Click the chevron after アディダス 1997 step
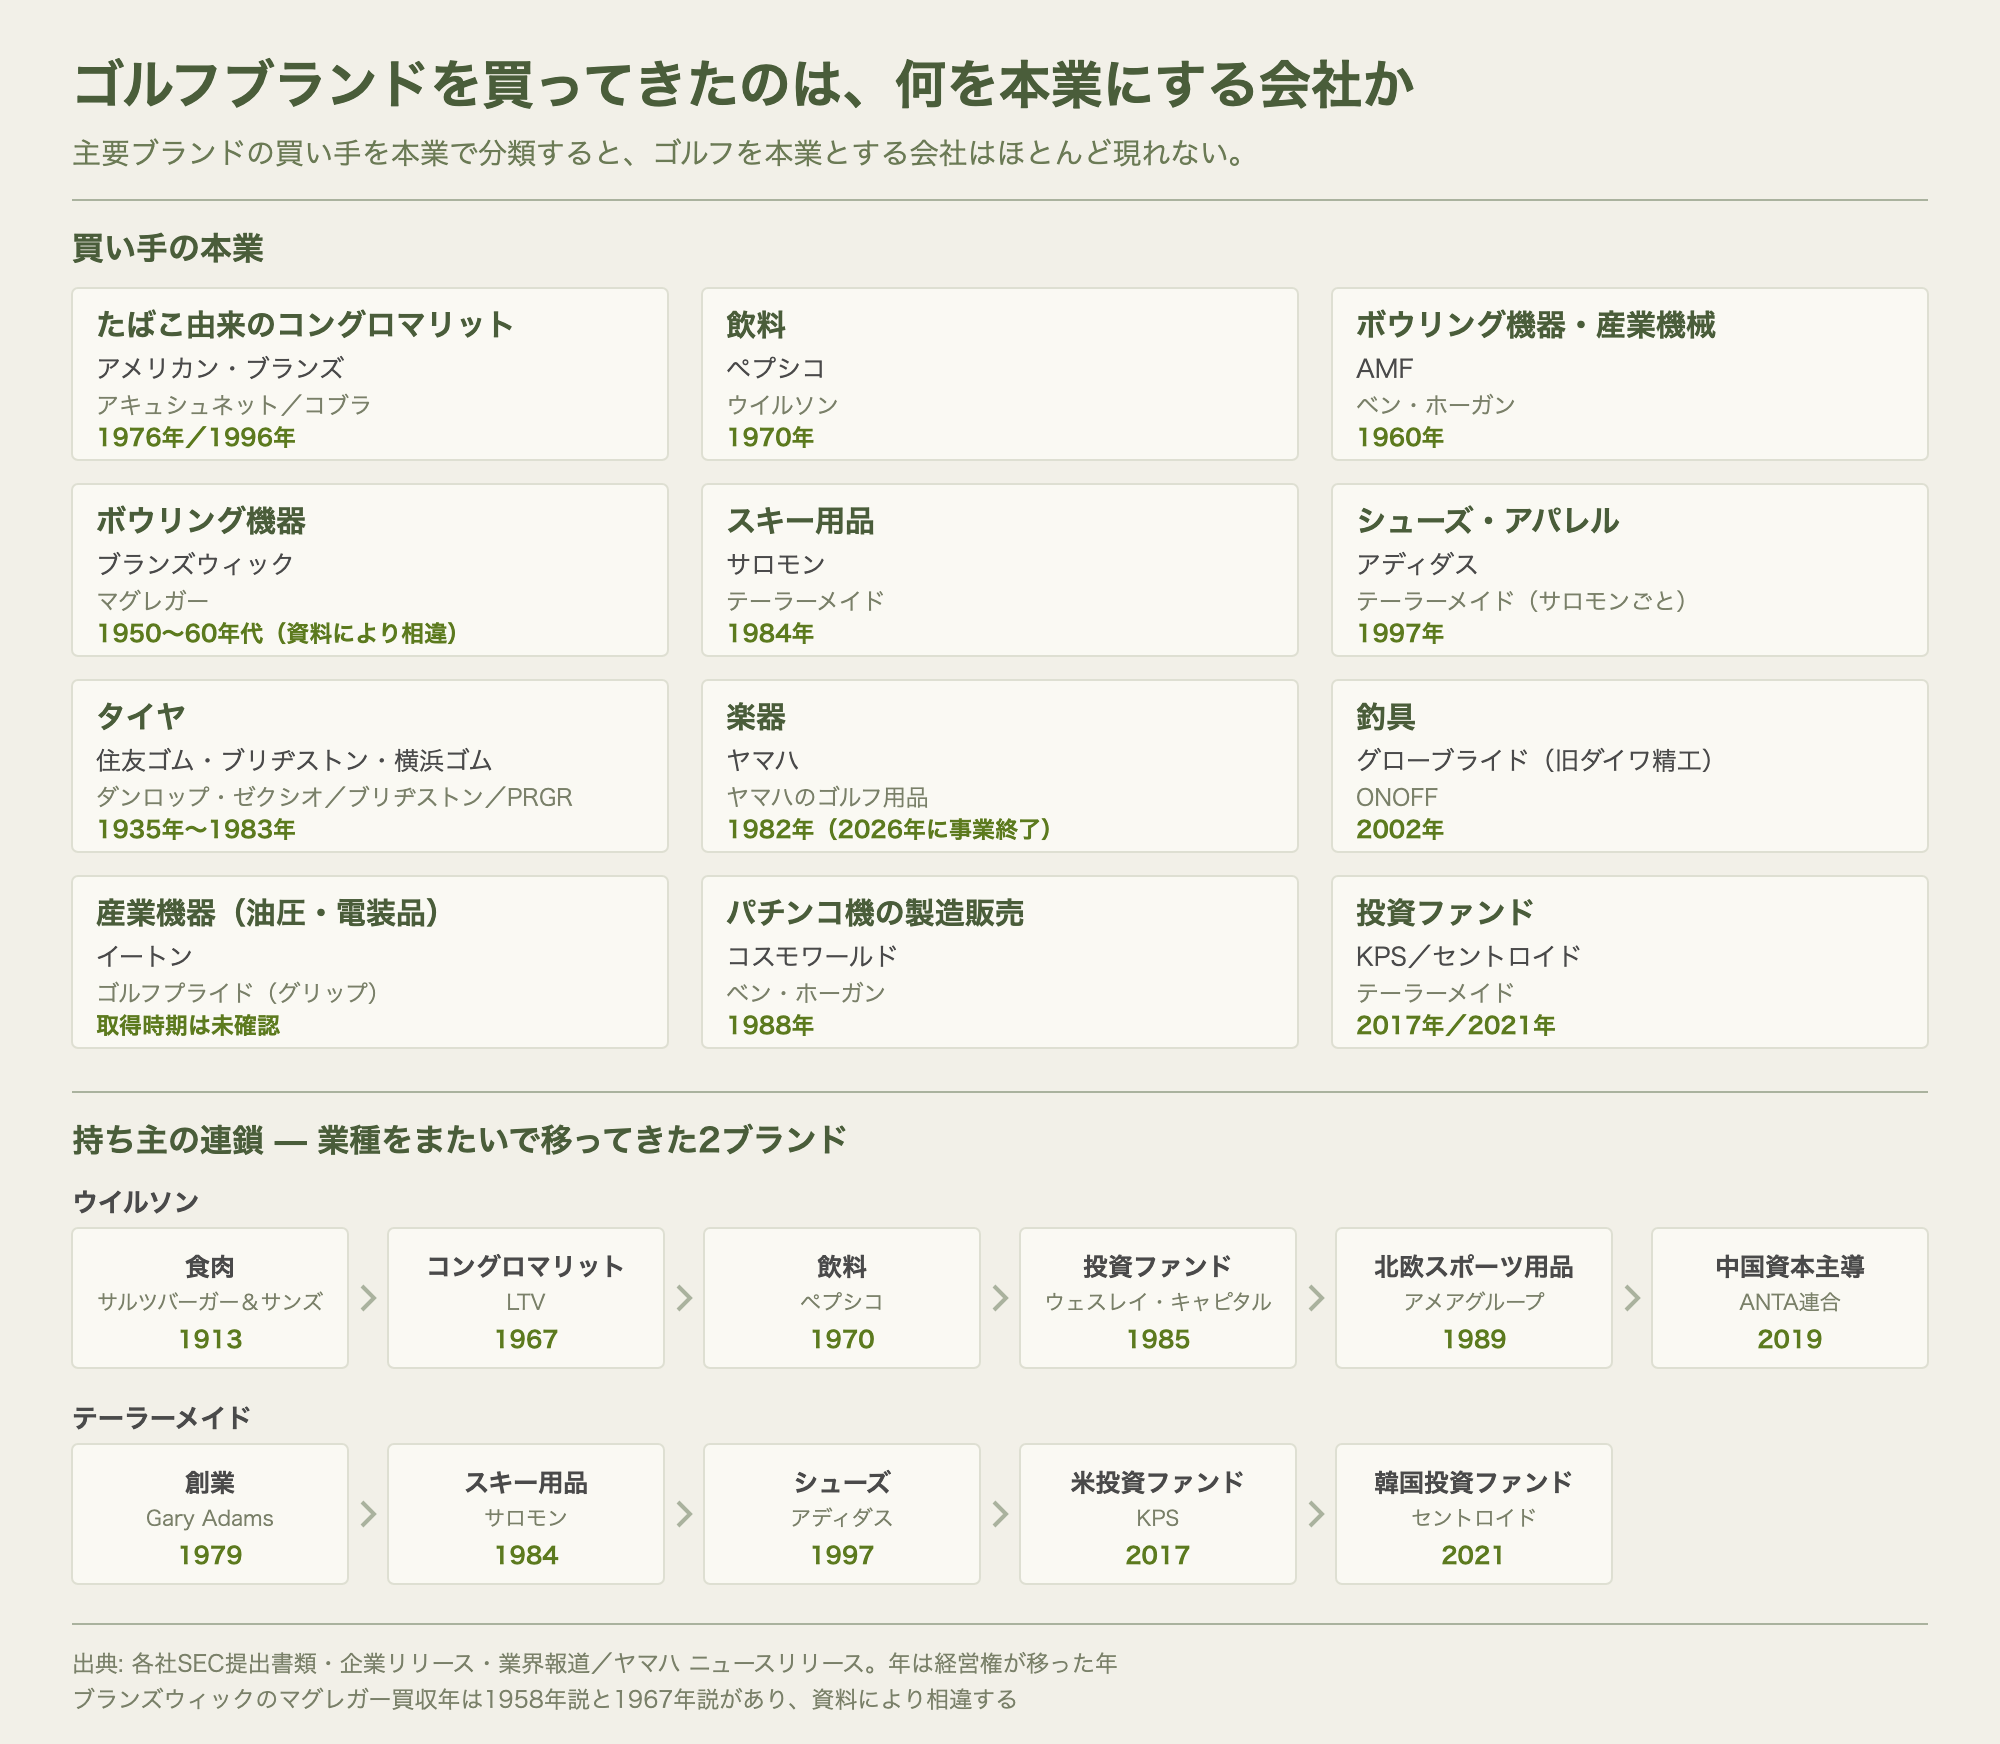This screenshot has width=2000, height=1744. click(1000, 1514)
